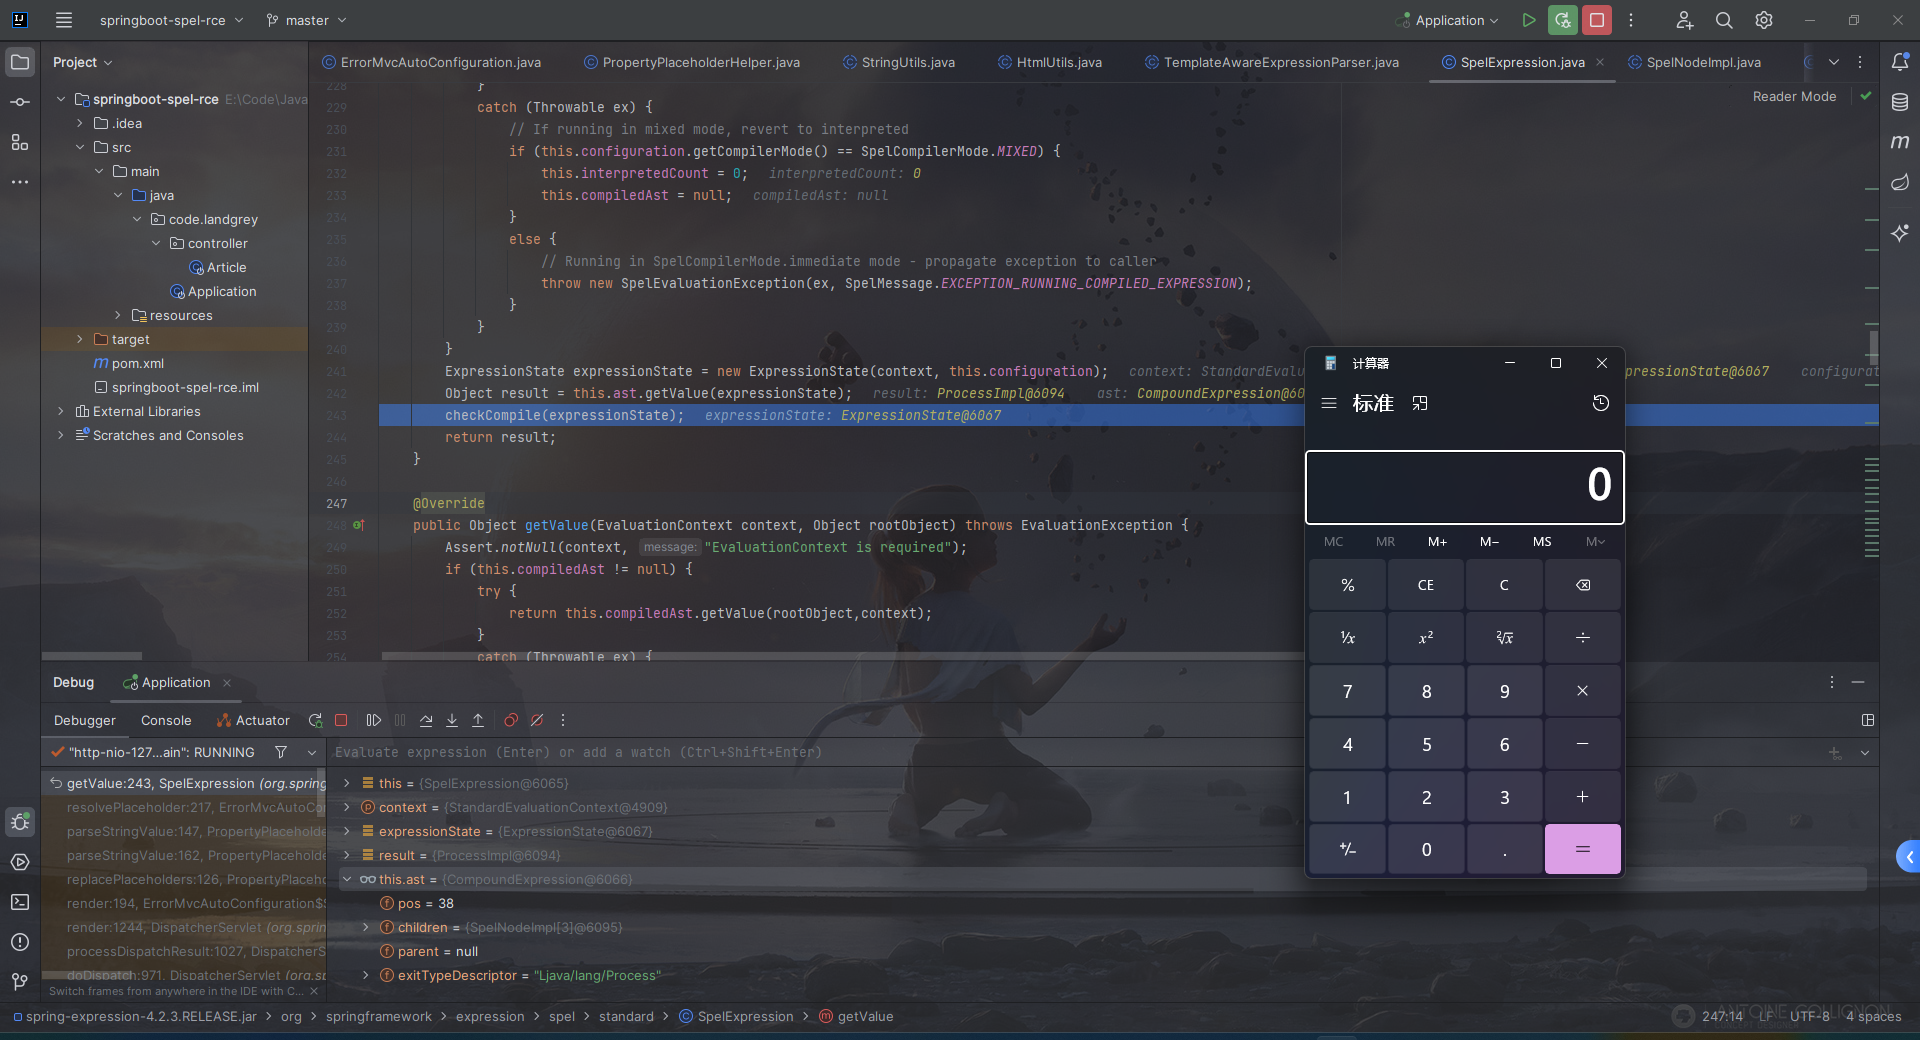1920x1040 pixels.
Task: Open the main hamburger menu
Action: click(x=64, y=20)
